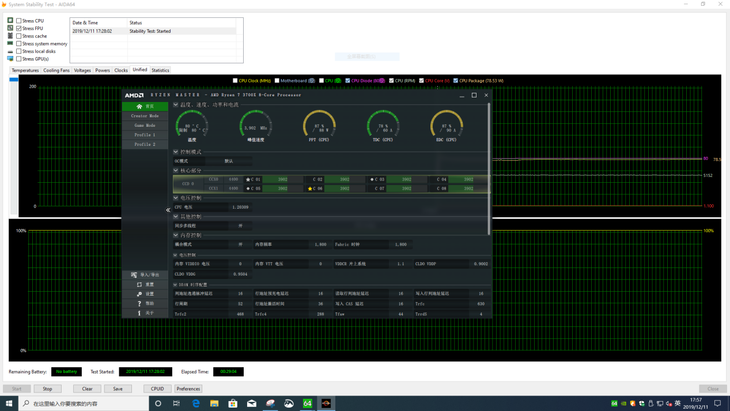The height and width of the screenshot is (411, 730).
Task: Open Ryzen Master settings wrench icon
Action: [139, 294]
